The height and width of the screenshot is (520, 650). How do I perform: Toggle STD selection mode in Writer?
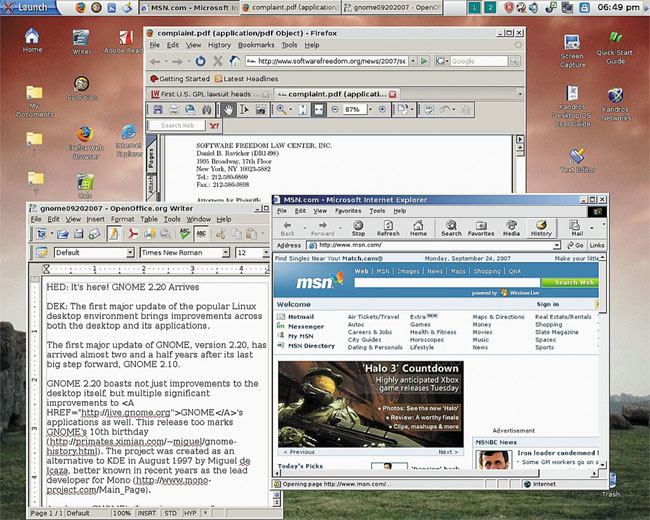(x=170, y=513)
